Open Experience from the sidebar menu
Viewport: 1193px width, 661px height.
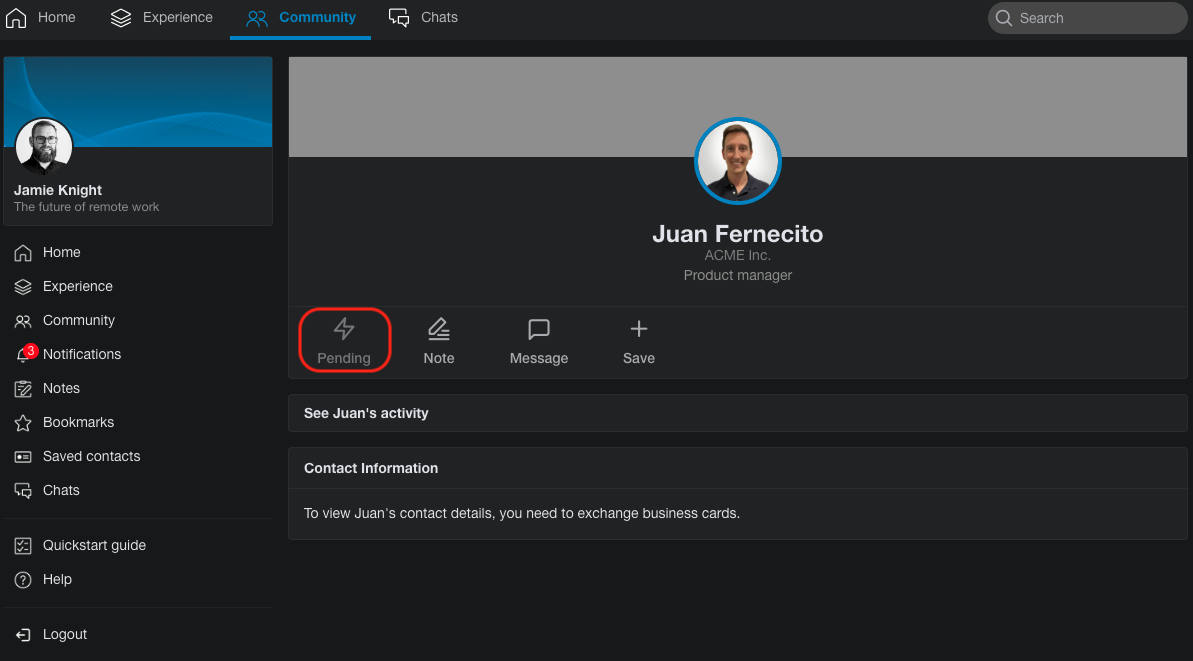[78, 287]
